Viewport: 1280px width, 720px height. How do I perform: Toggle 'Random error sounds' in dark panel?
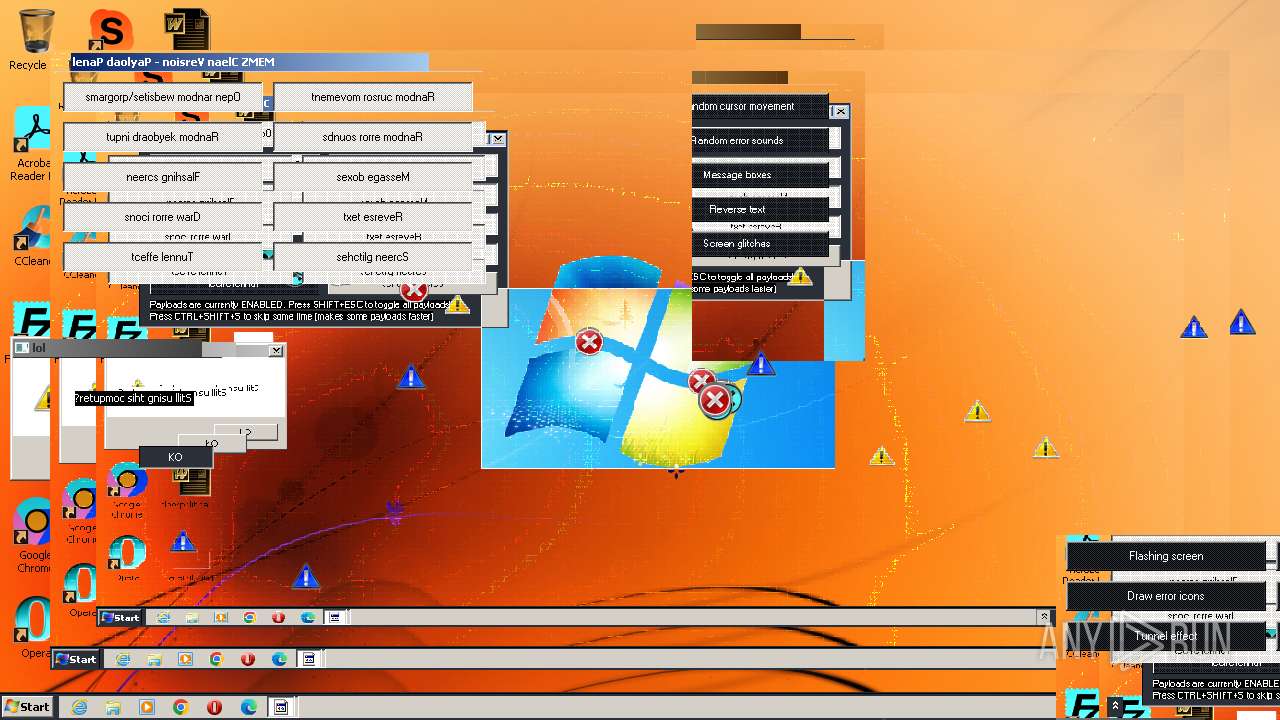coord(760,141)
